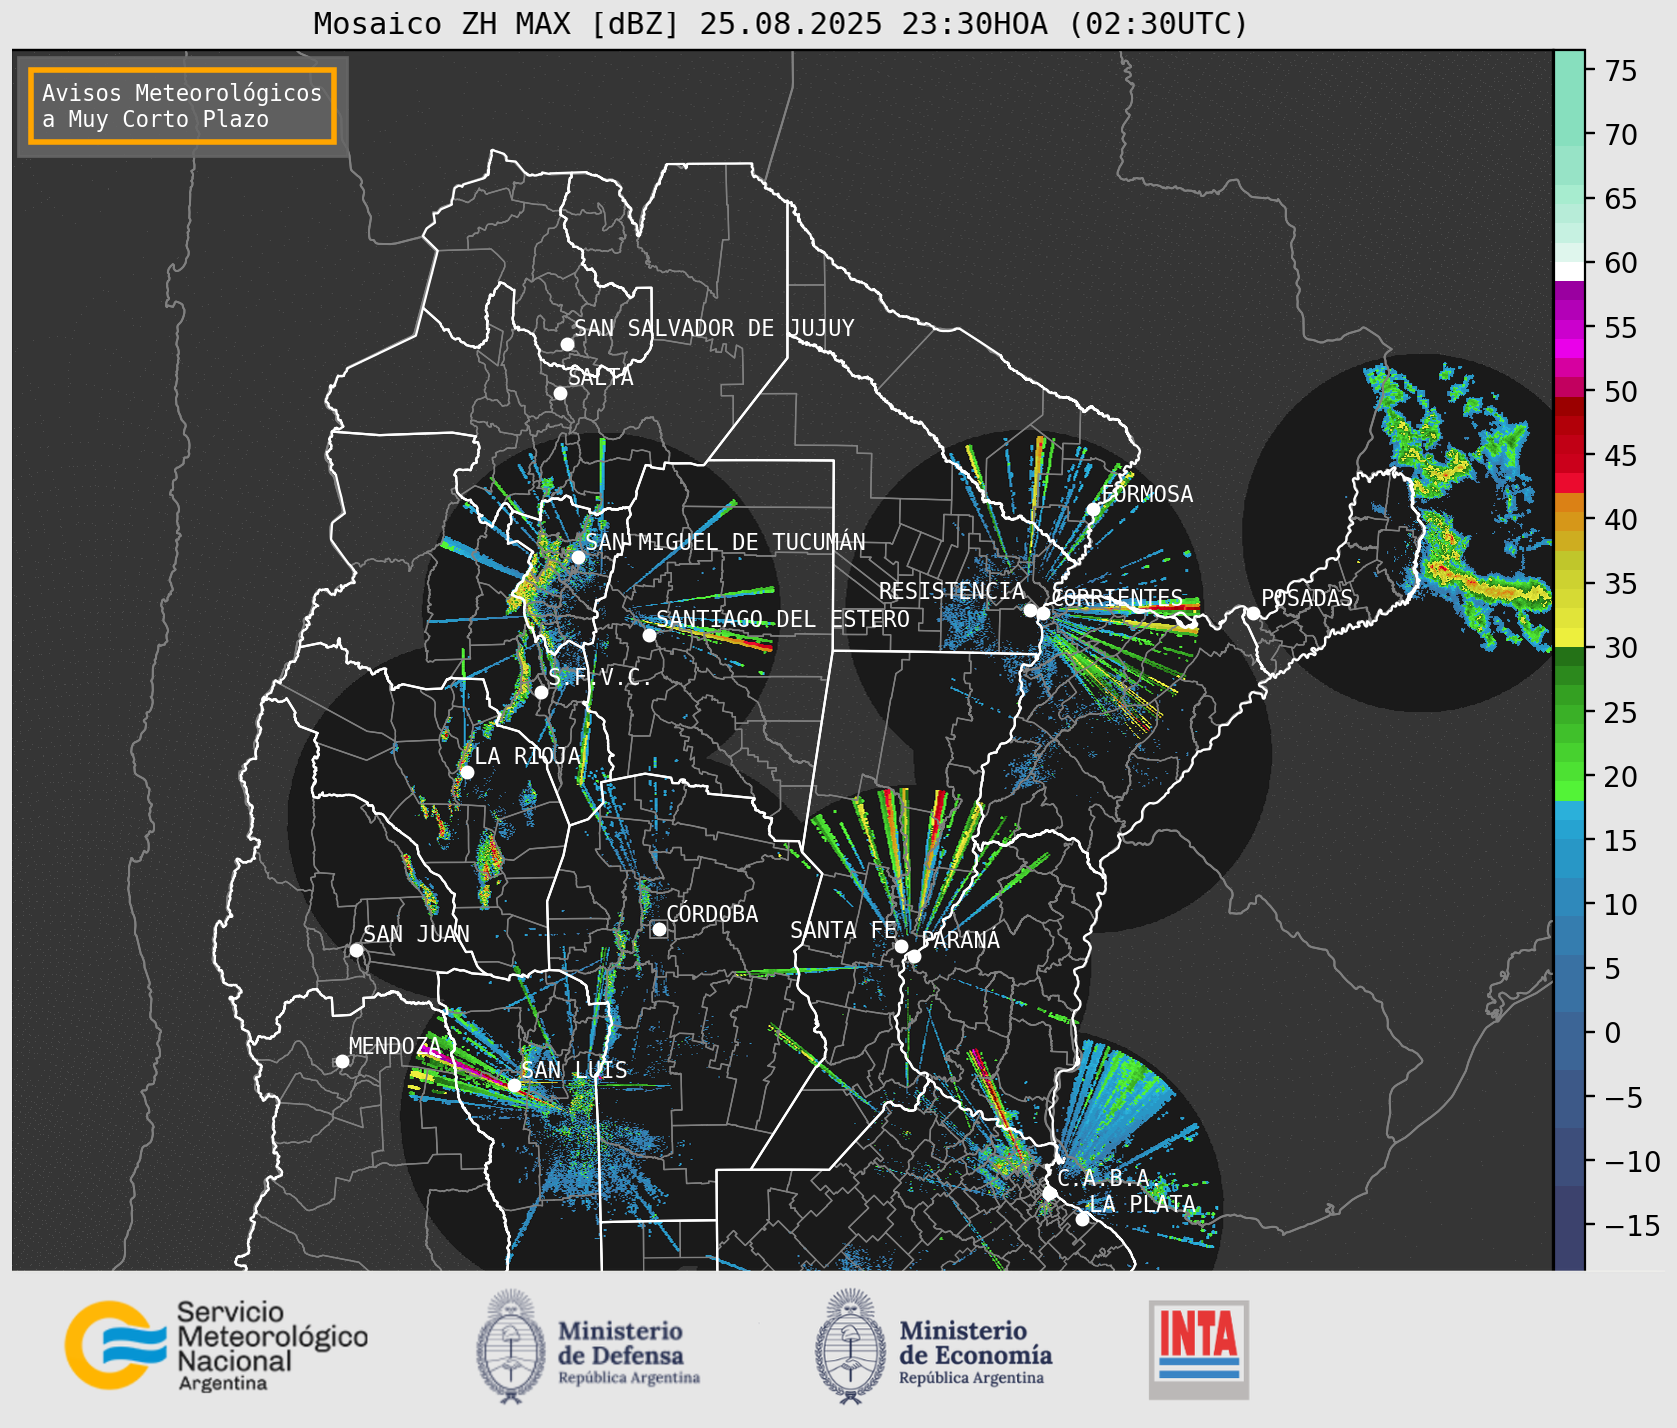
Task: Select the San Miguel de Tucumán marker
Action: click(x=577, y=557)
